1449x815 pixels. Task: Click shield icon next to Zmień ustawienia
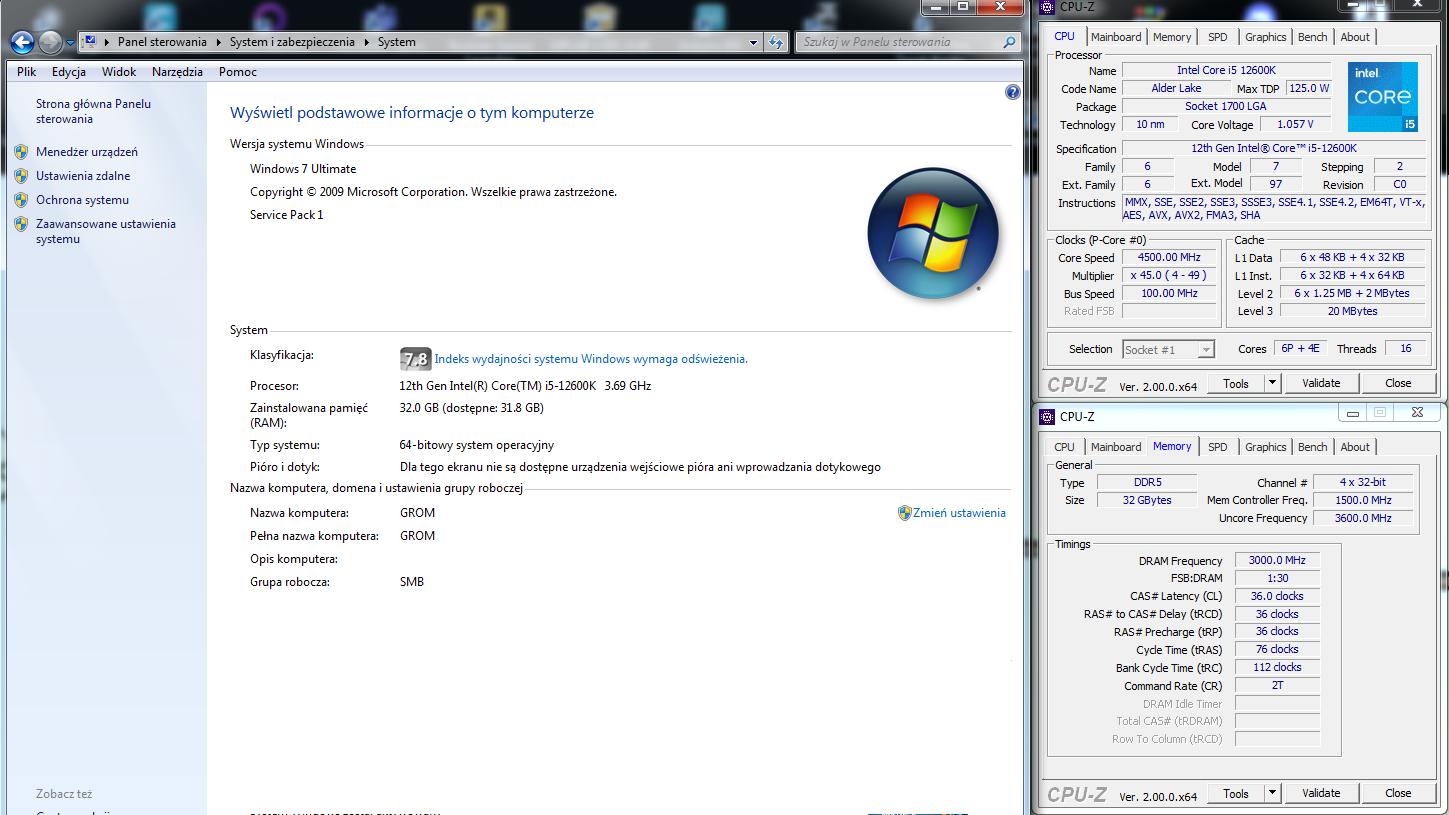(x=905, y=513)
